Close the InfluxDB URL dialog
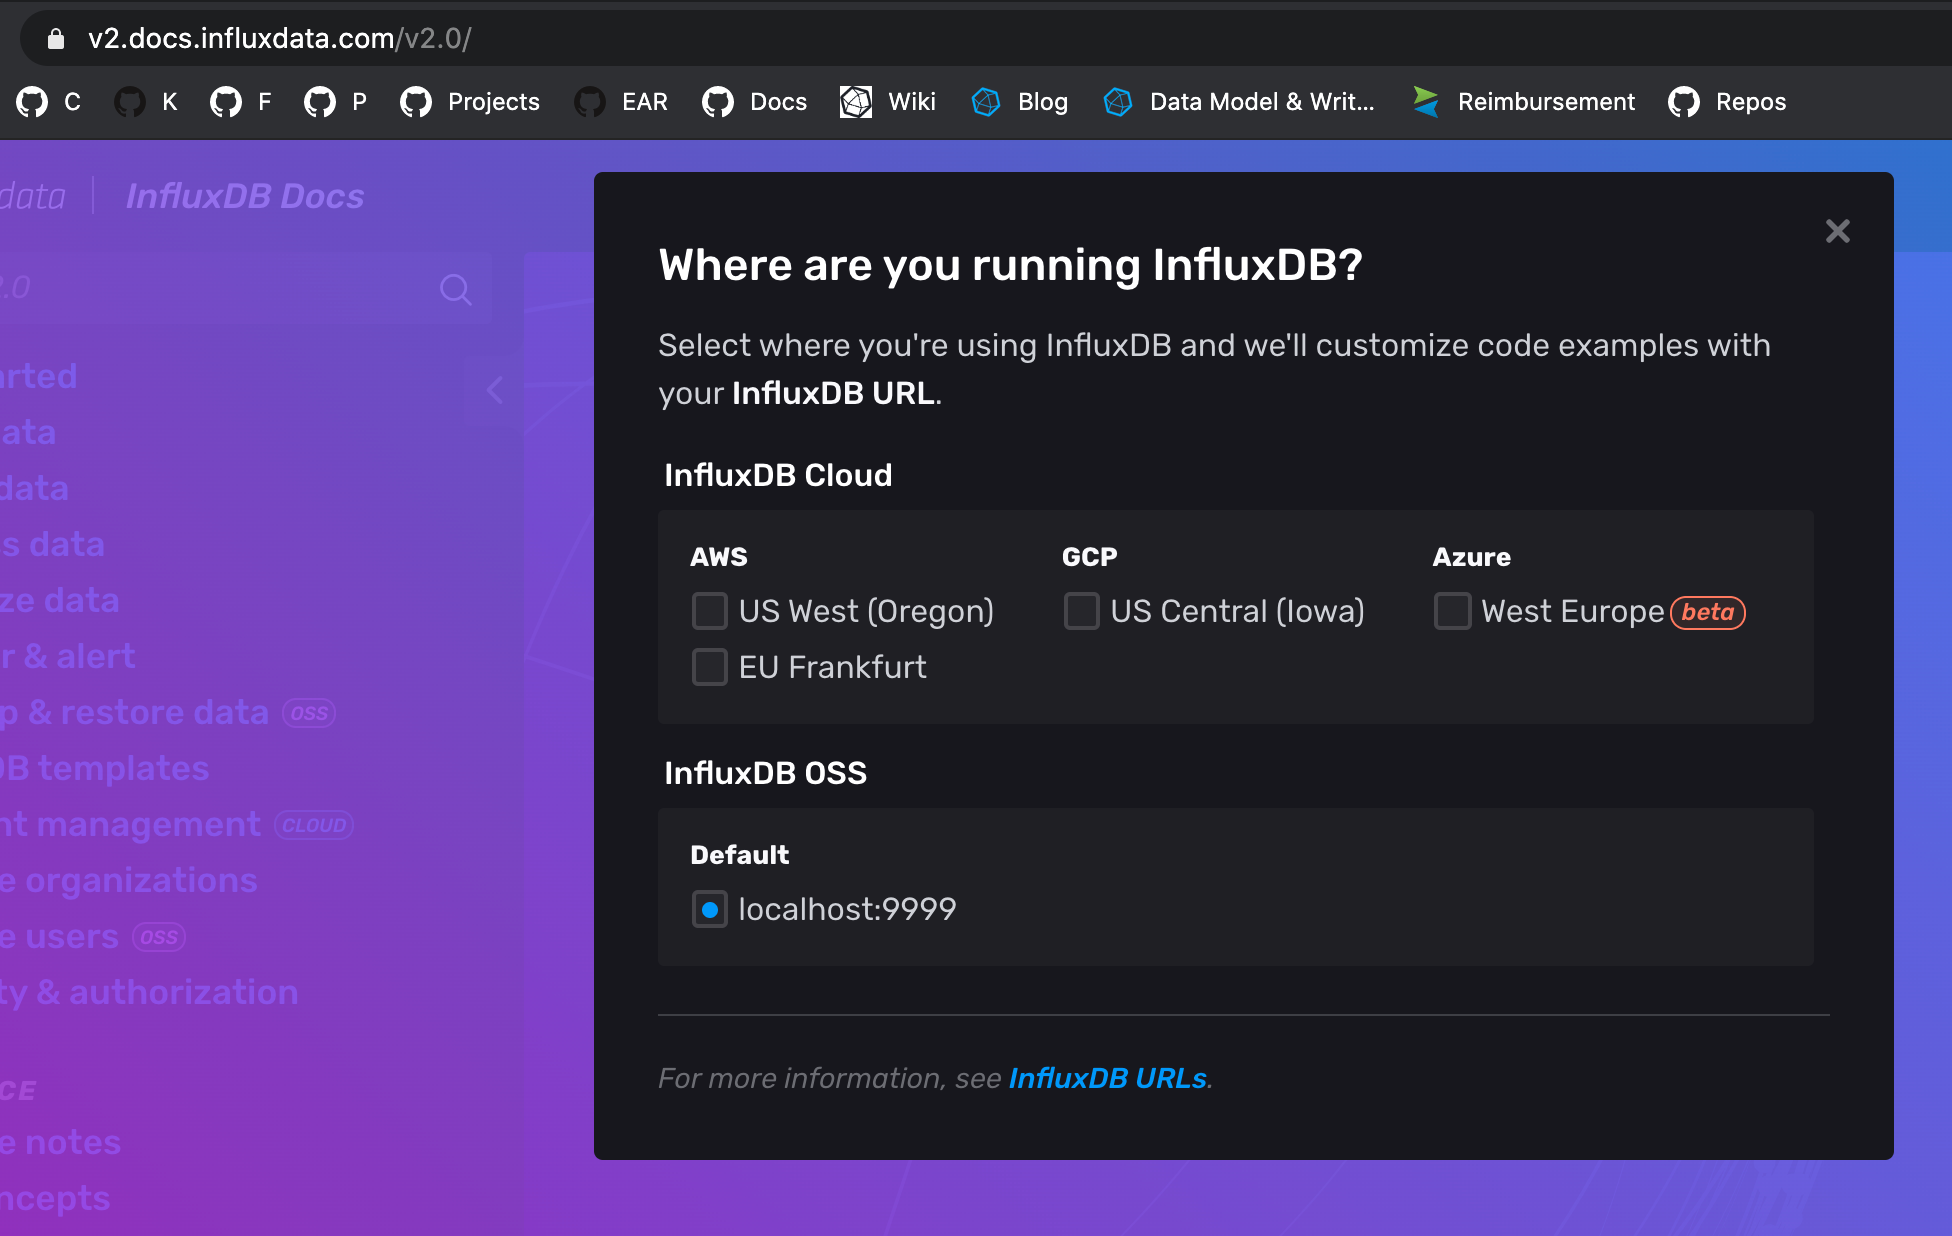Viewport: 1952px width, 1236px height. [1838, 231]
